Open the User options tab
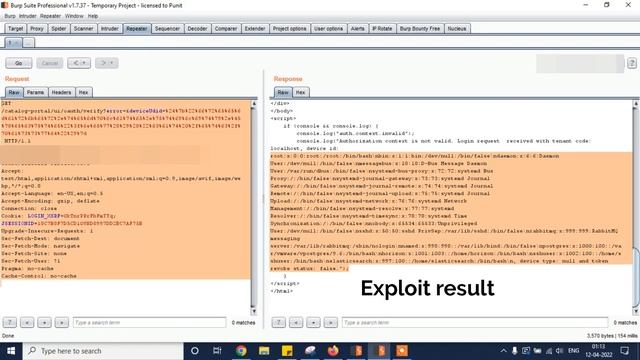Image resolution: width=640 pixels, height=360 pixels. tap(328, 29)
